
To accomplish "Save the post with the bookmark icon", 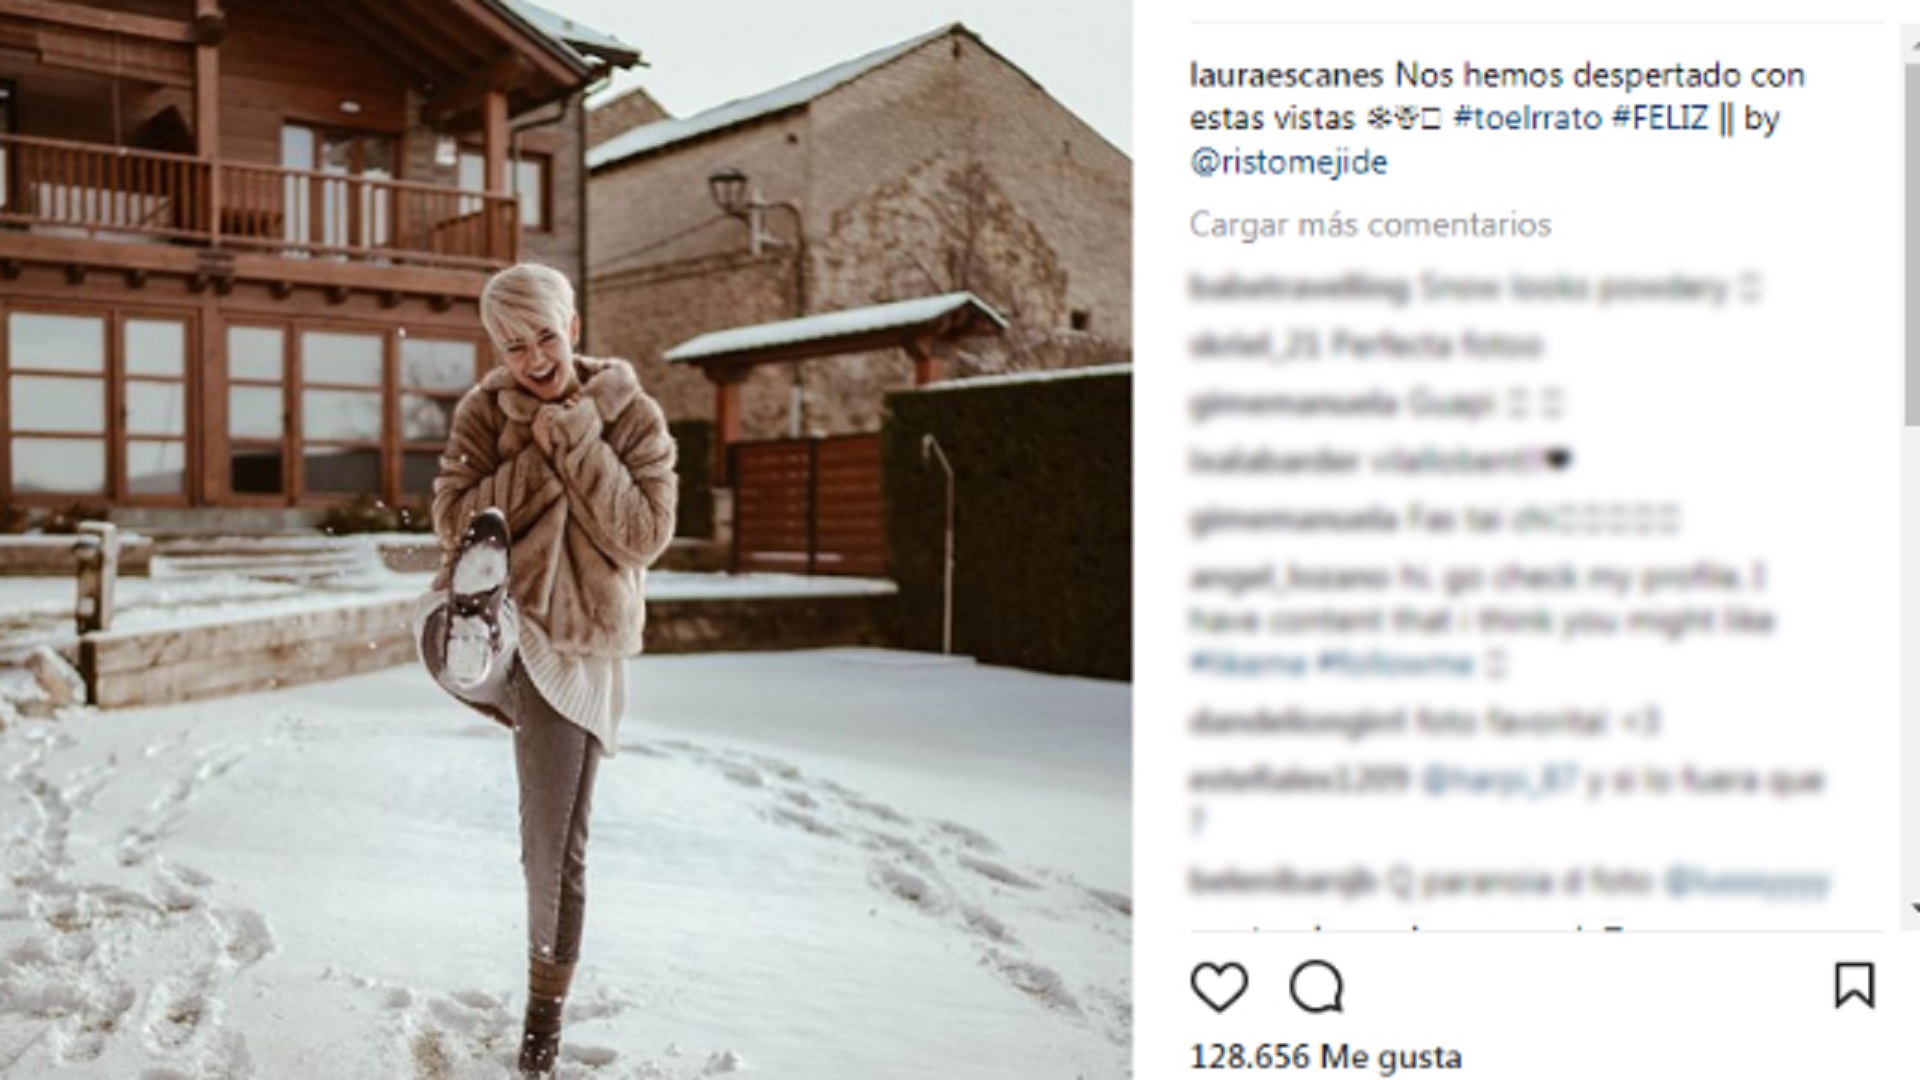I will pos(1854,985).
